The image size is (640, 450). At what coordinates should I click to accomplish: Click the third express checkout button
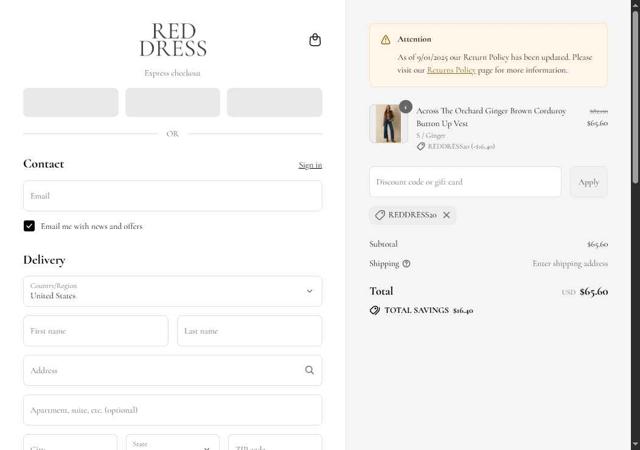[275, 102]
